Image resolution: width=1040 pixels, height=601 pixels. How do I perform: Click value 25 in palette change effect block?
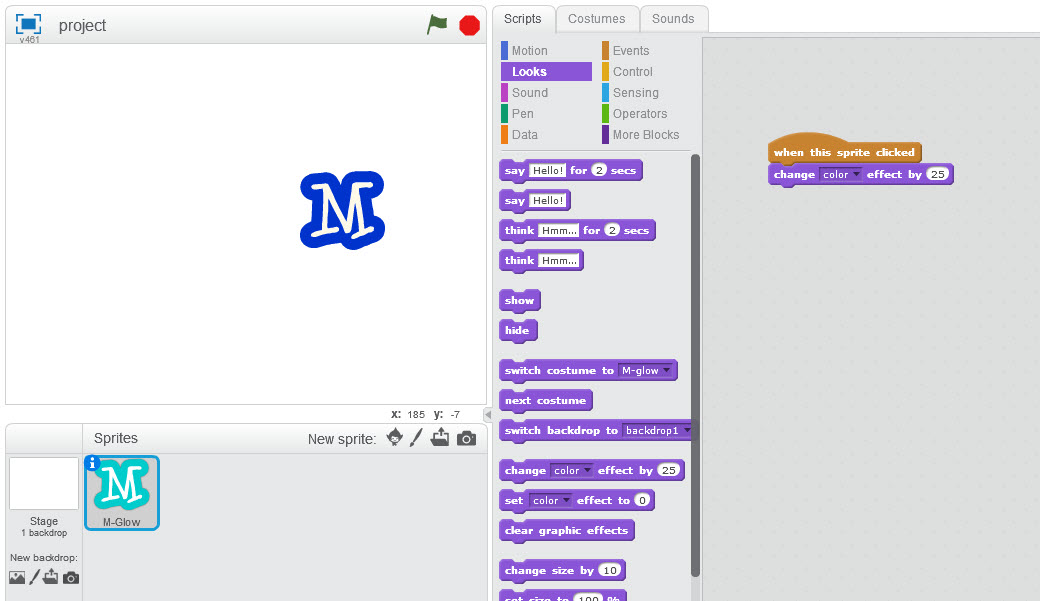[x=669, y=470]
